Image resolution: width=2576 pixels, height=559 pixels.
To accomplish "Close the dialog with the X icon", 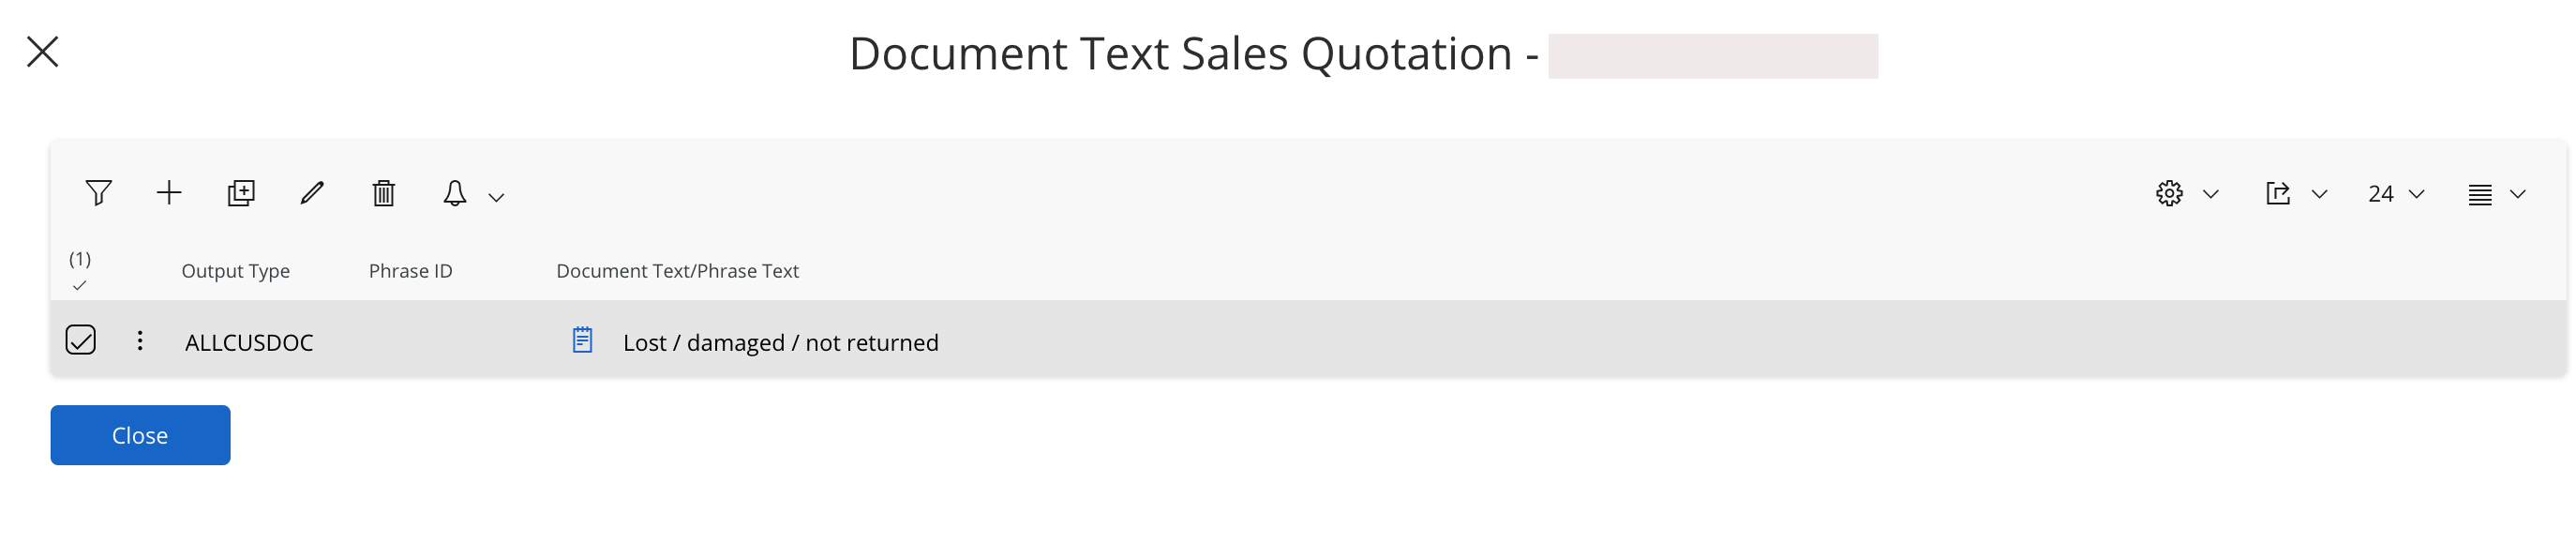I will [x=42, y=51].
